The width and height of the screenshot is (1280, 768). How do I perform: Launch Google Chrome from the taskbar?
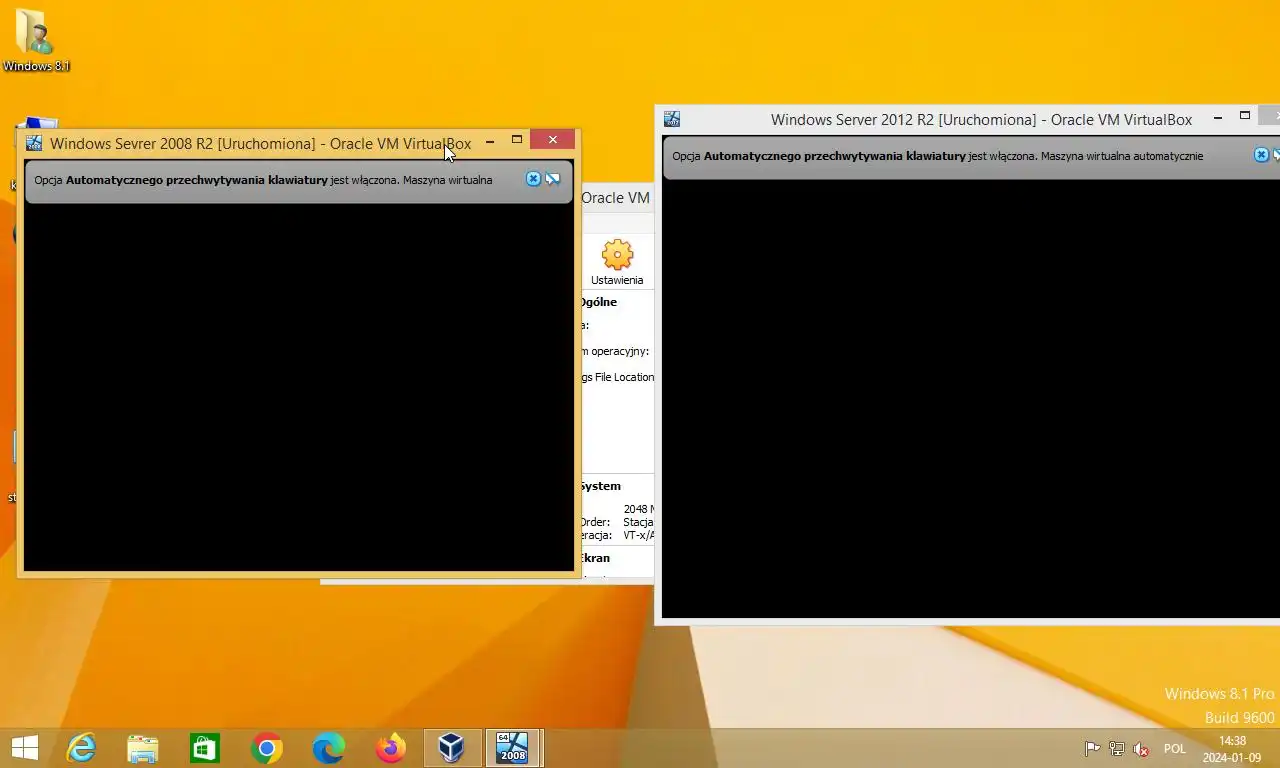point(267,748)
